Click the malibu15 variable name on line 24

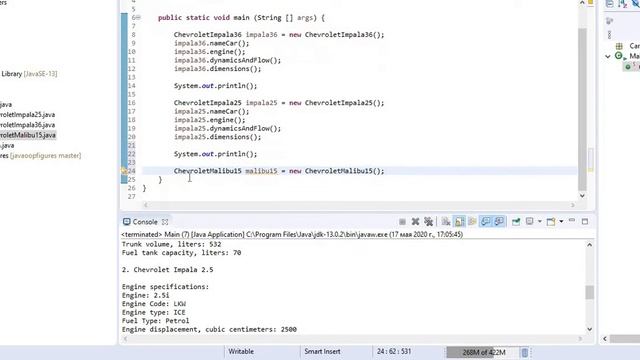pyautogui.click(x=261, y=171)
